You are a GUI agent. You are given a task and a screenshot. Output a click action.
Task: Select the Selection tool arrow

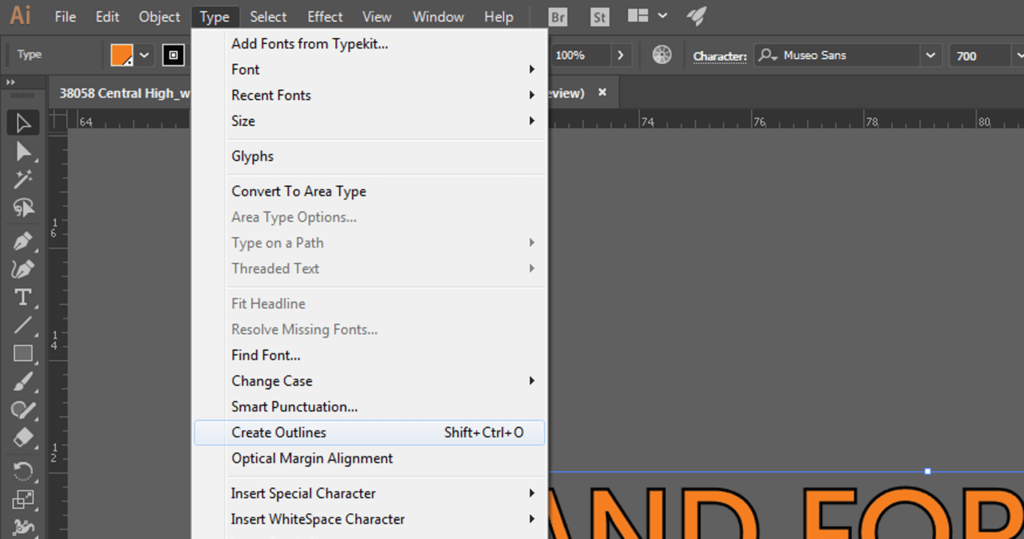pos(23,123)
